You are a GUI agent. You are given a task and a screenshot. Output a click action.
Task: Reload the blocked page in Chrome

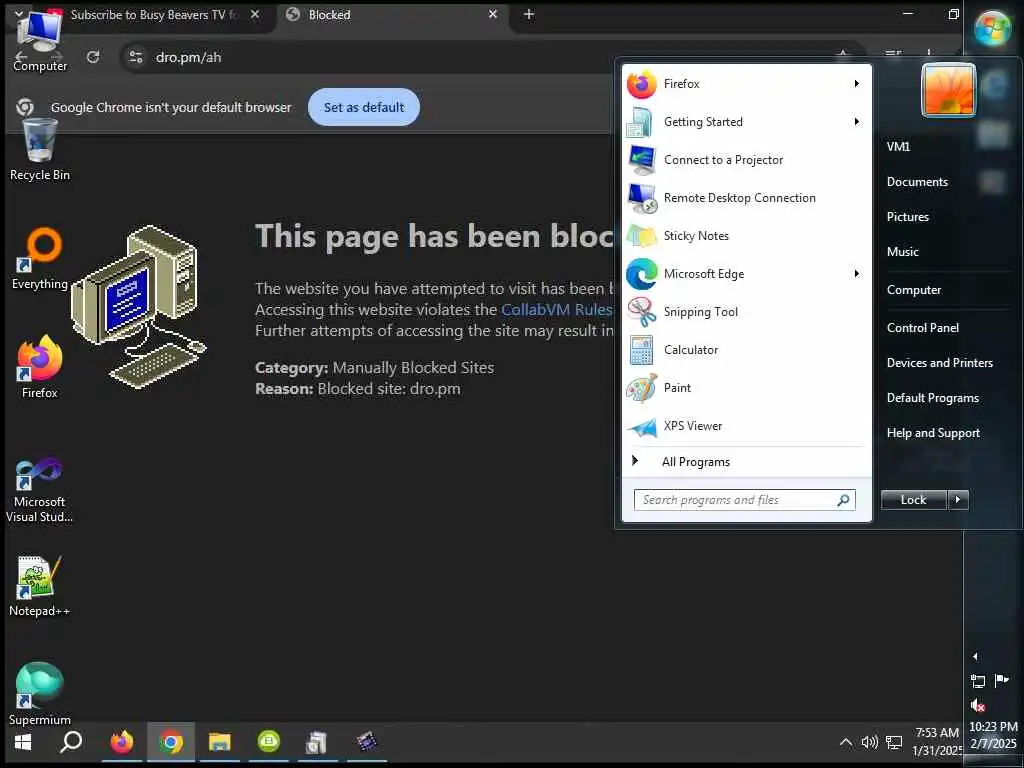[x=93, y=57]
